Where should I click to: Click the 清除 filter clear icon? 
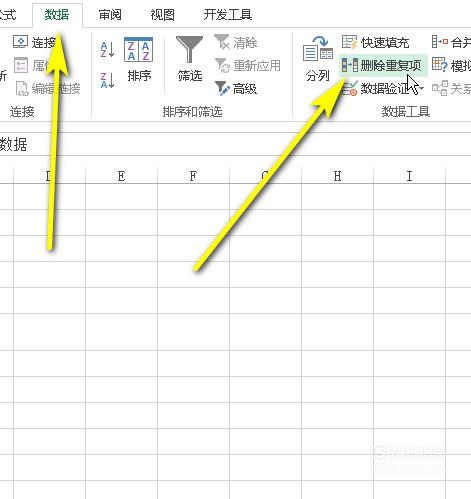222,42
